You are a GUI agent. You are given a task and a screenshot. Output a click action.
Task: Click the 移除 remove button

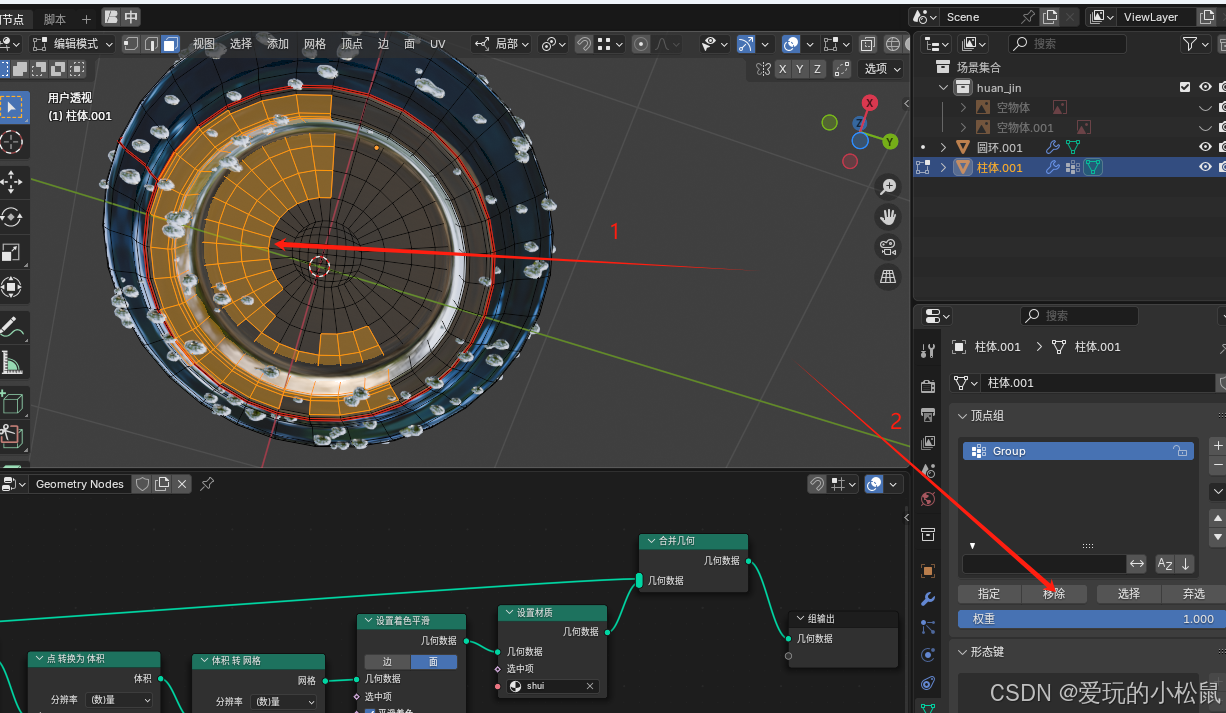pyautogui.click(x=1054, y=593)
